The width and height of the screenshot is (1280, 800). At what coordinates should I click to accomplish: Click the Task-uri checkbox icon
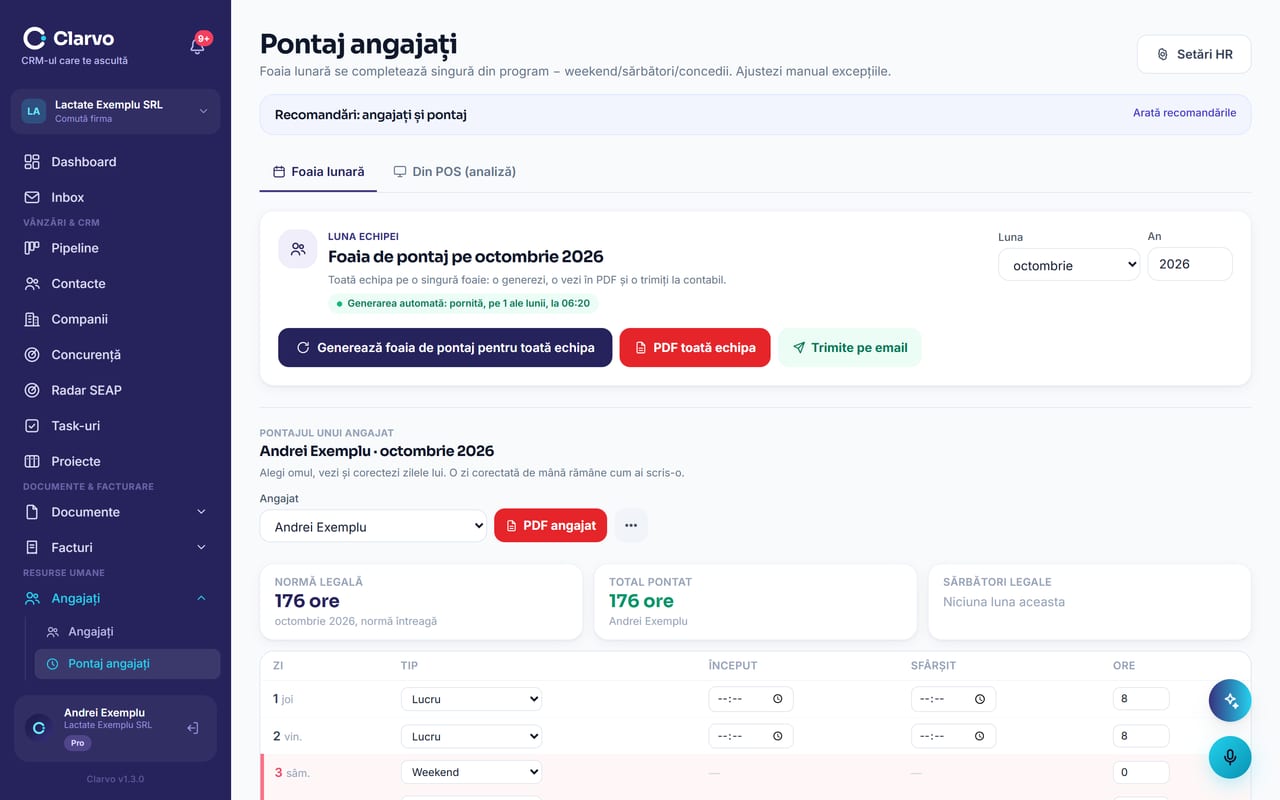(32, 426)
